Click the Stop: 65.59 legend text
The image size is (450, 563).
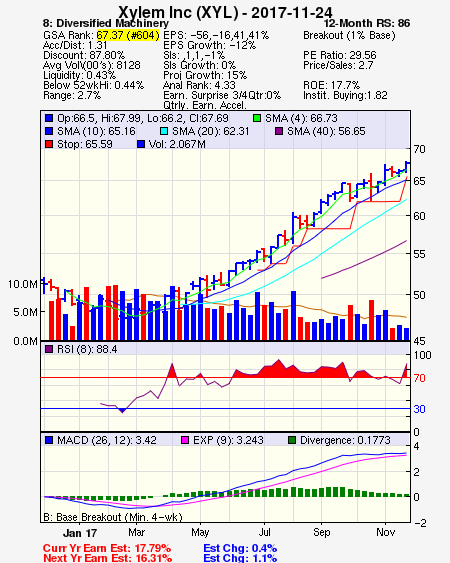[x=85, y=144]
